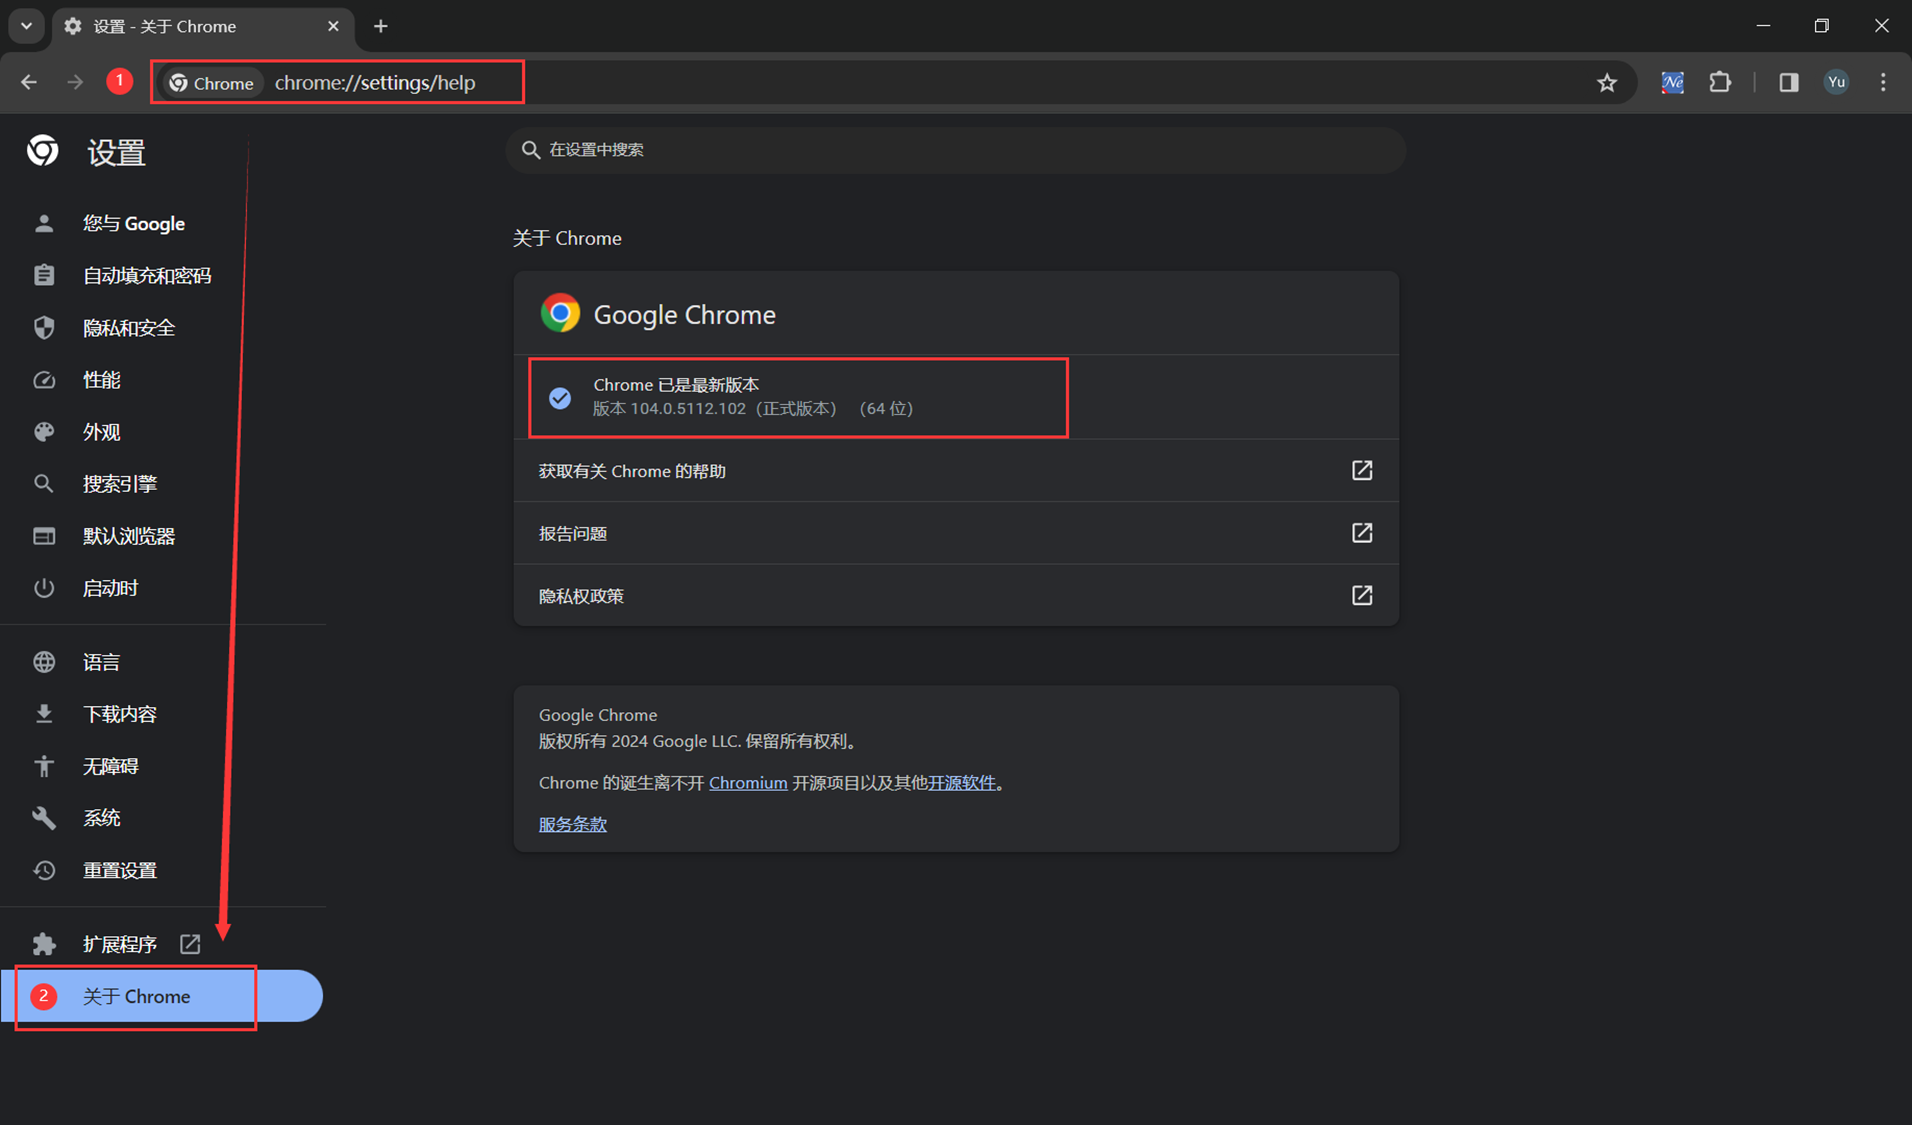Click the magnifier icon in settings search
The width and height of the screenshot is (1912, 1125).
click(531, 150)
